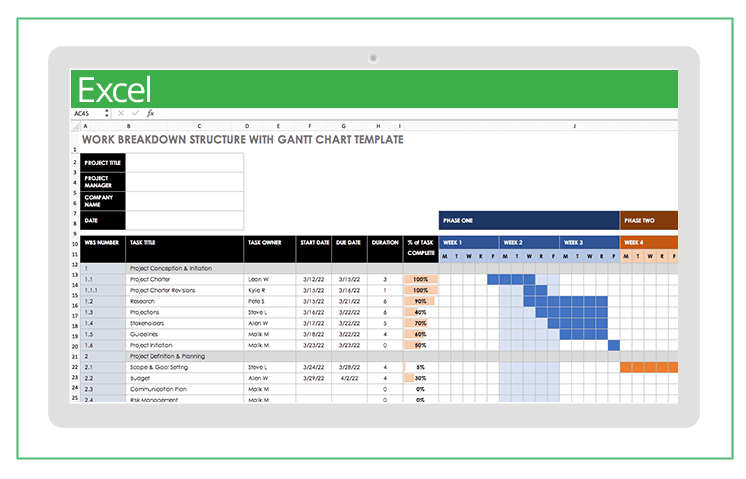The height and width of the screenshot is (479, 746).
Task: Click the cancel X icon in formula bar
Action: tap(120, 114)
